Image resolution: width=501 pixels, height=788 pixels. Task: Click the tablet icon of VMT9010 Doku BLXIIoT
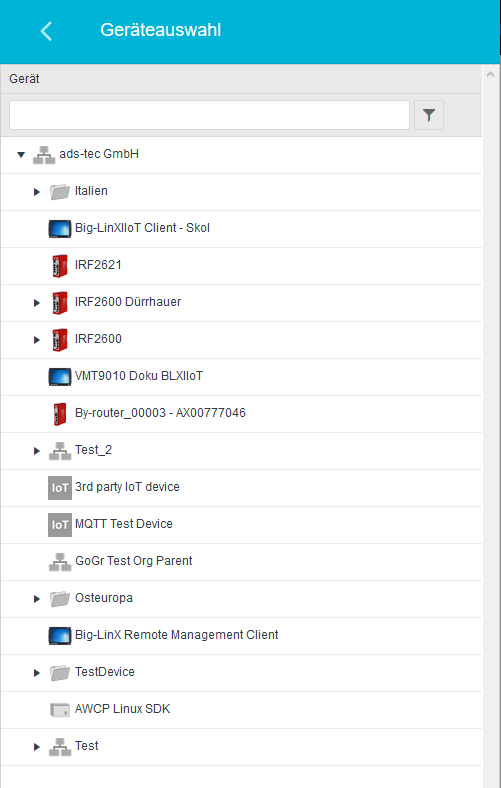(x=60, y=376)
